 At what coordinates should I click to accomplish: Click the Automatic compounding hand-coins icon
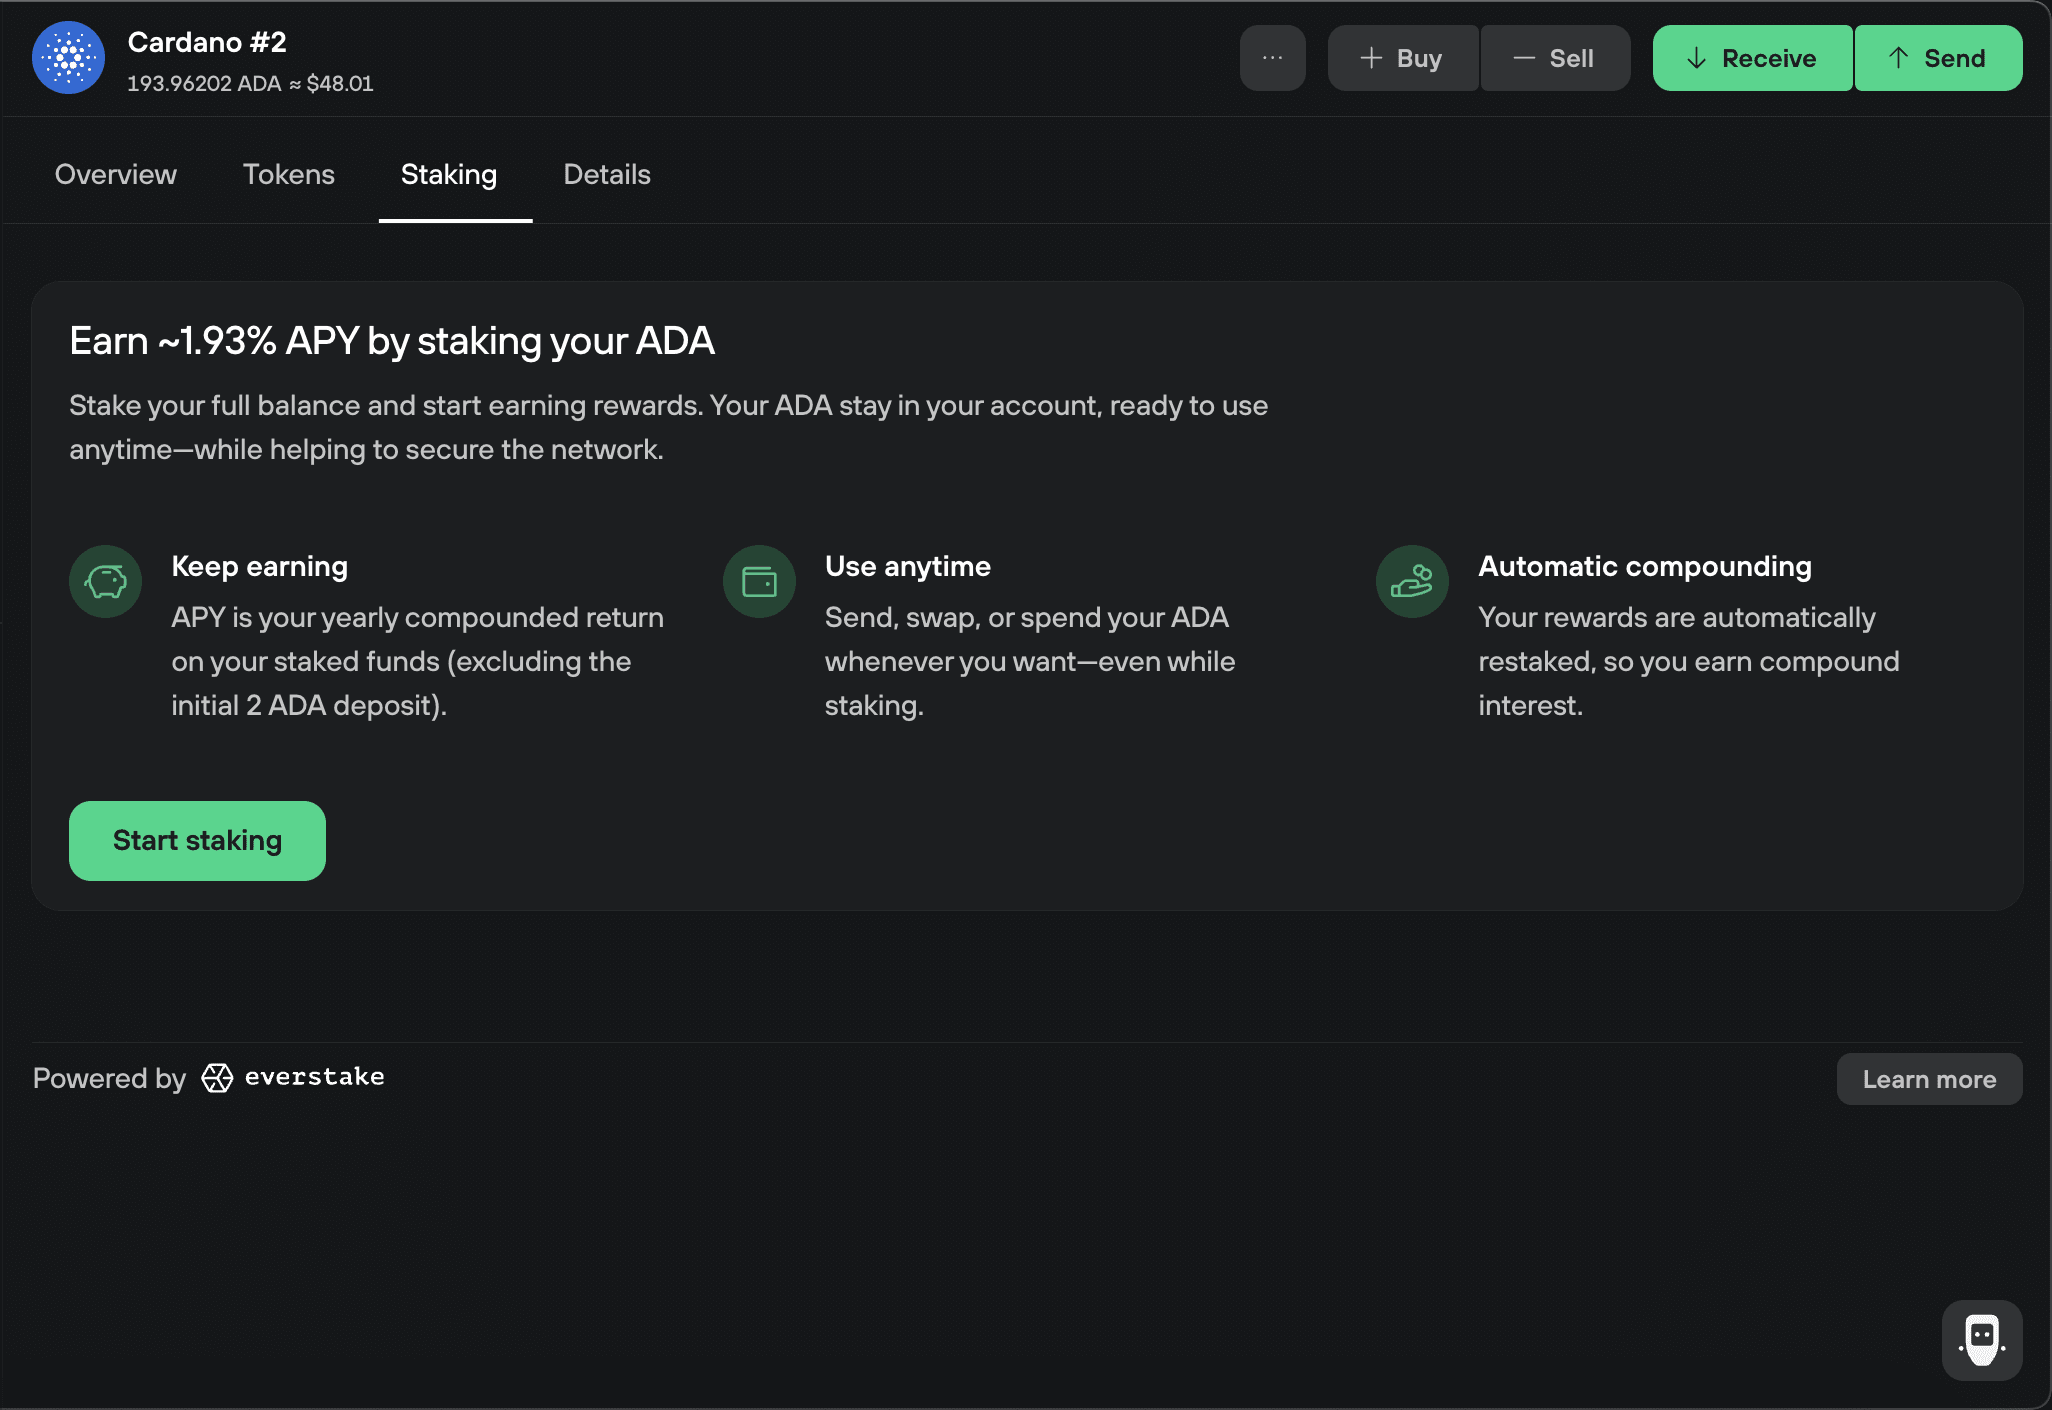coord(1412,581)
